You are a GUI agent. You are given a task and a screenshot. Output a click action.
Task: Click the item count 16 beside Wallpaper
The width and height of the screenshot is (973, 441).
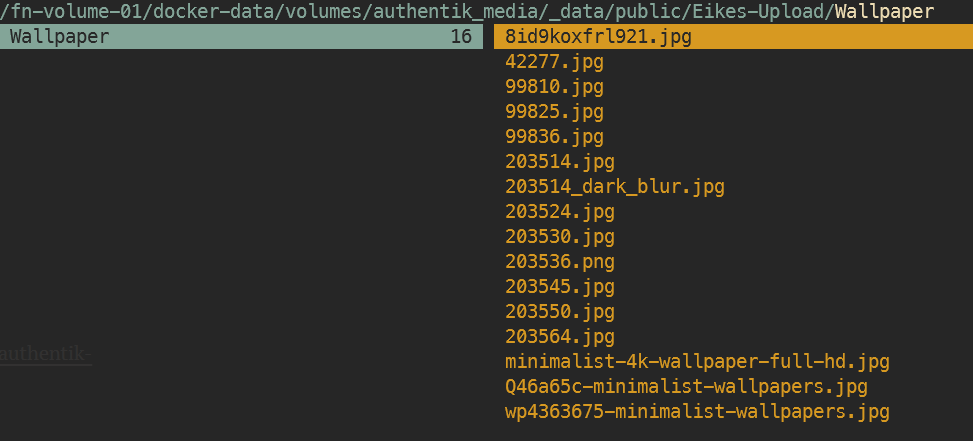(461, 37)
